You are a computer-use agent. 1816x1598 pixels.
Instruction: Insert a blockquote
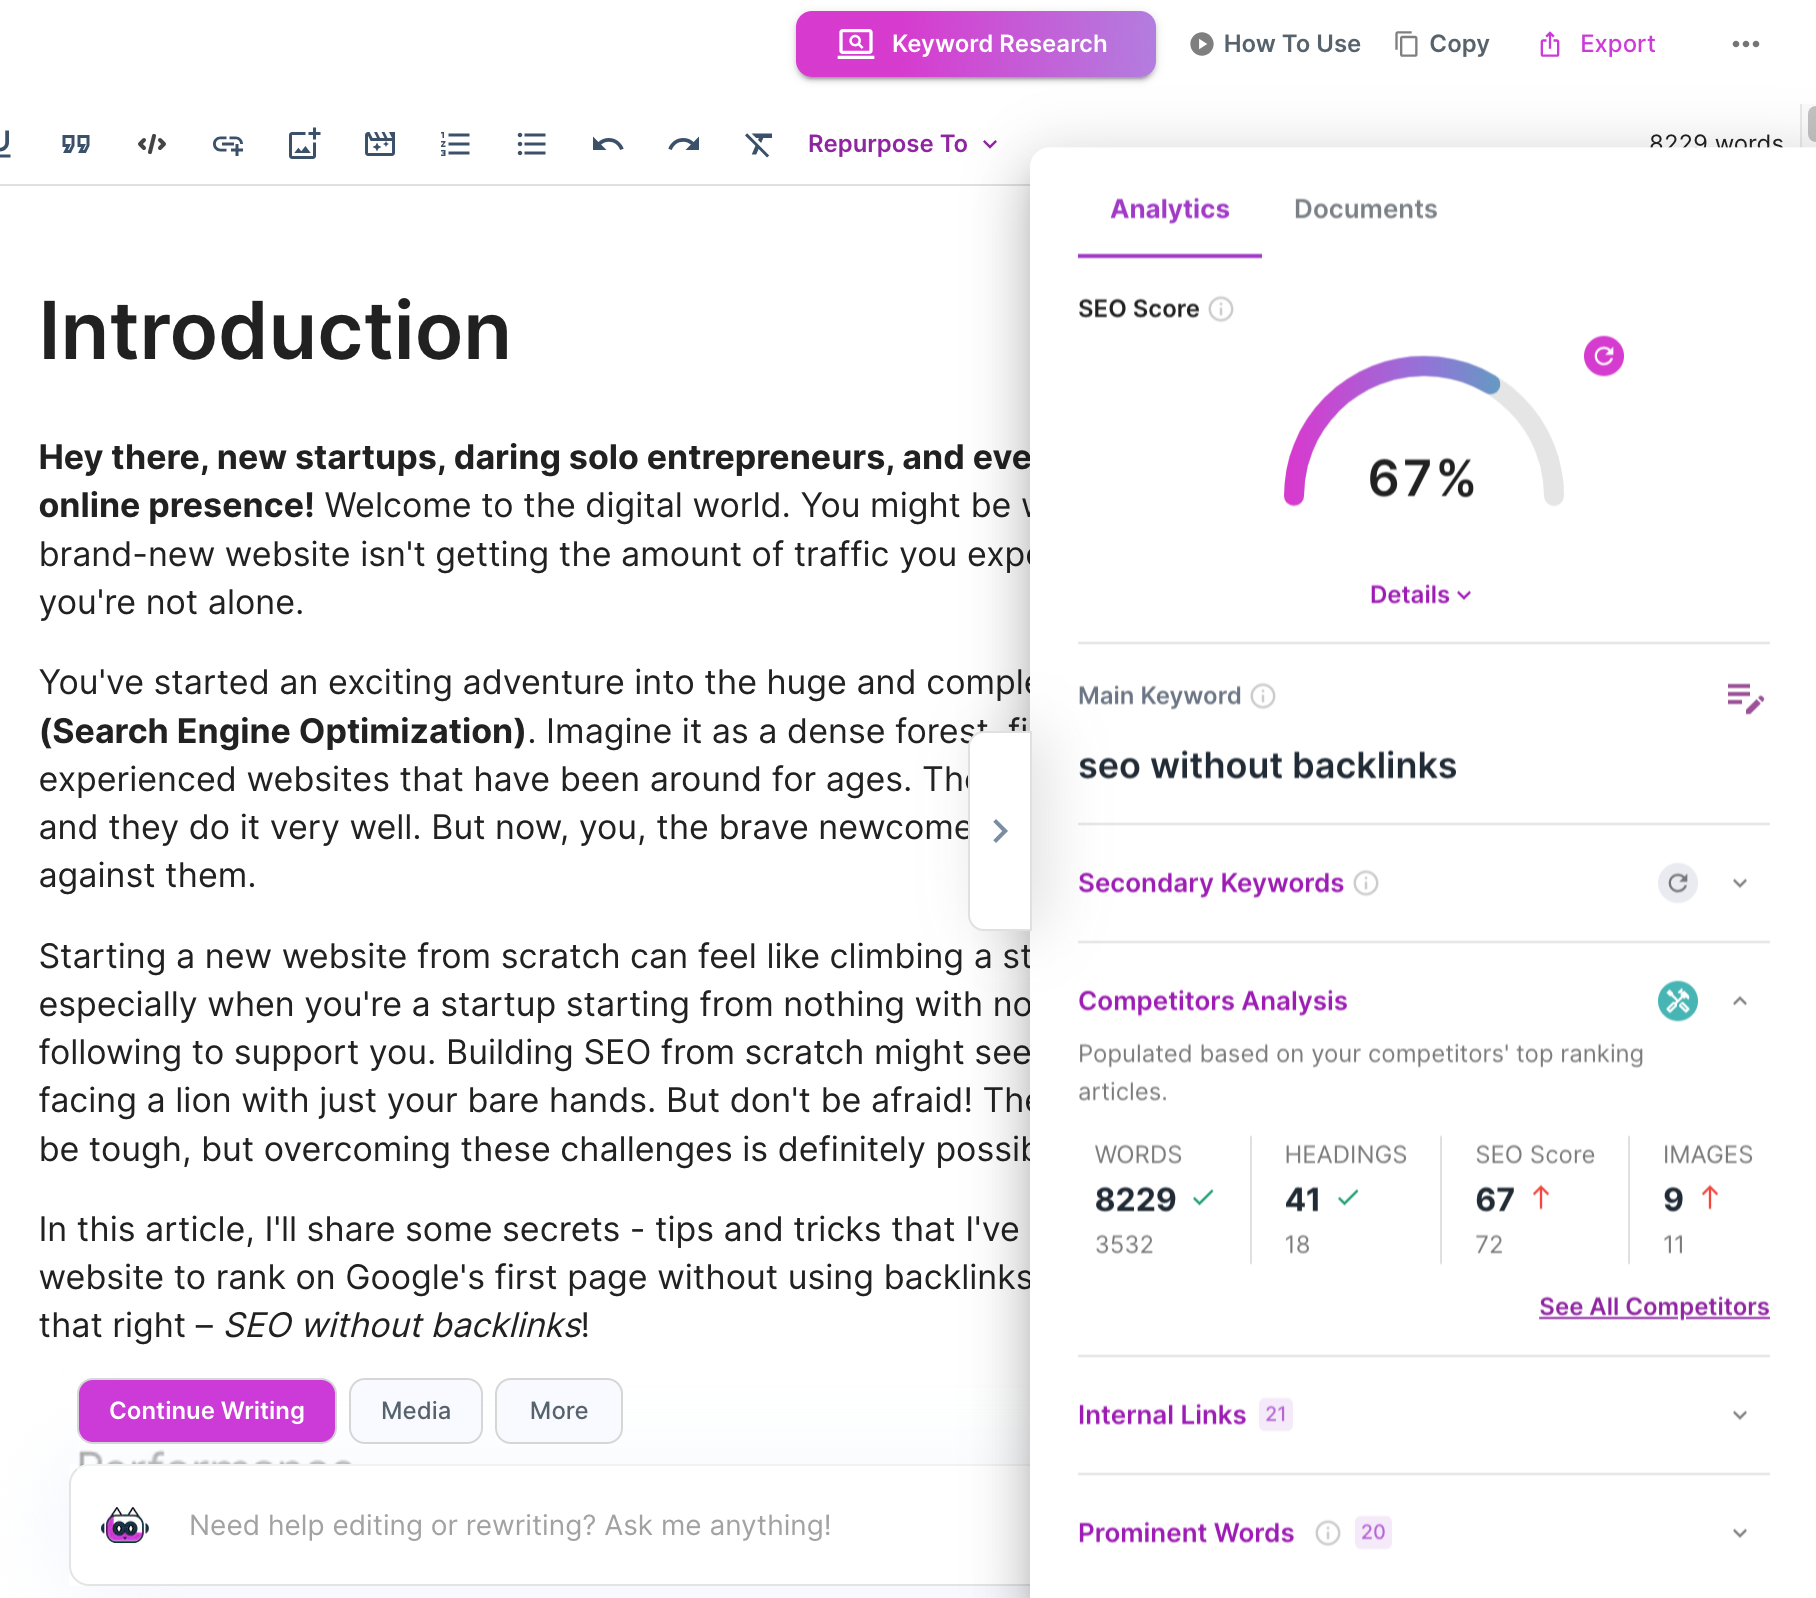click(76, 143)
